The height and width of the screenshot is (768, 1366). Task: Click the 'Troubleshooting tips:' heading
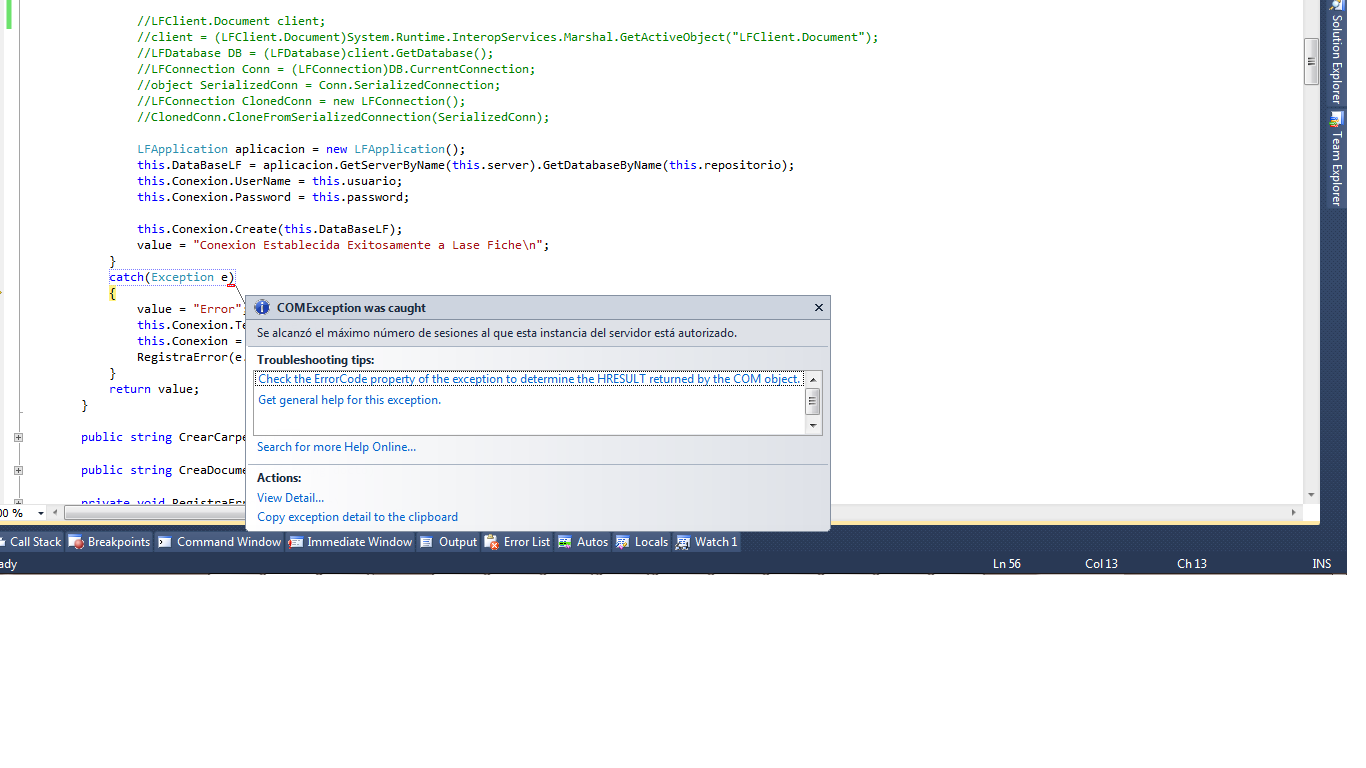(315, 360)
